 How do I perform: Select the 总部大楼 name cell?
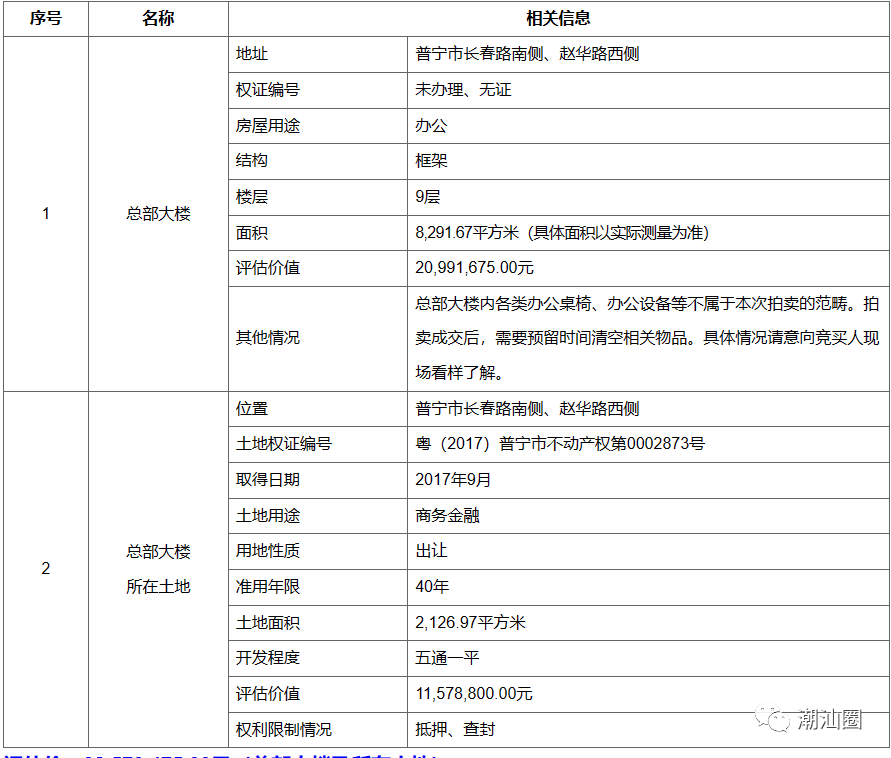158,214
